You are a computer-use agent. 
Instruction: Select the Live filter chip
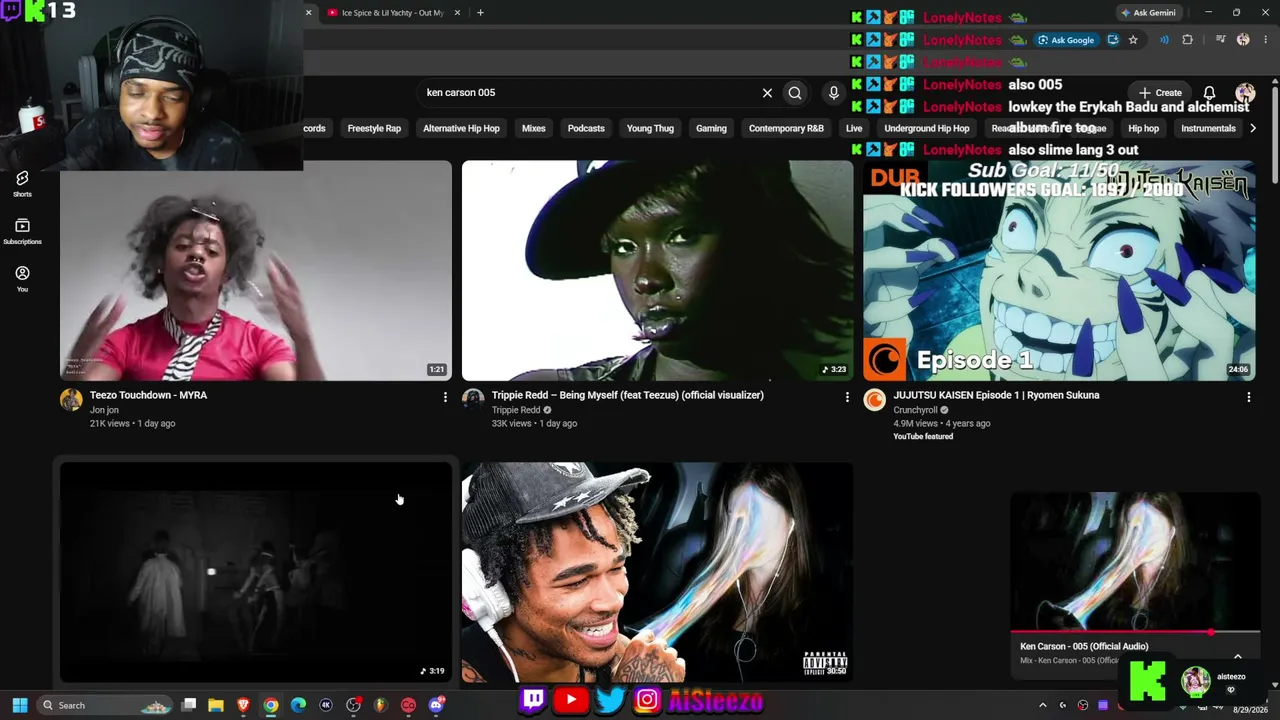854,128
